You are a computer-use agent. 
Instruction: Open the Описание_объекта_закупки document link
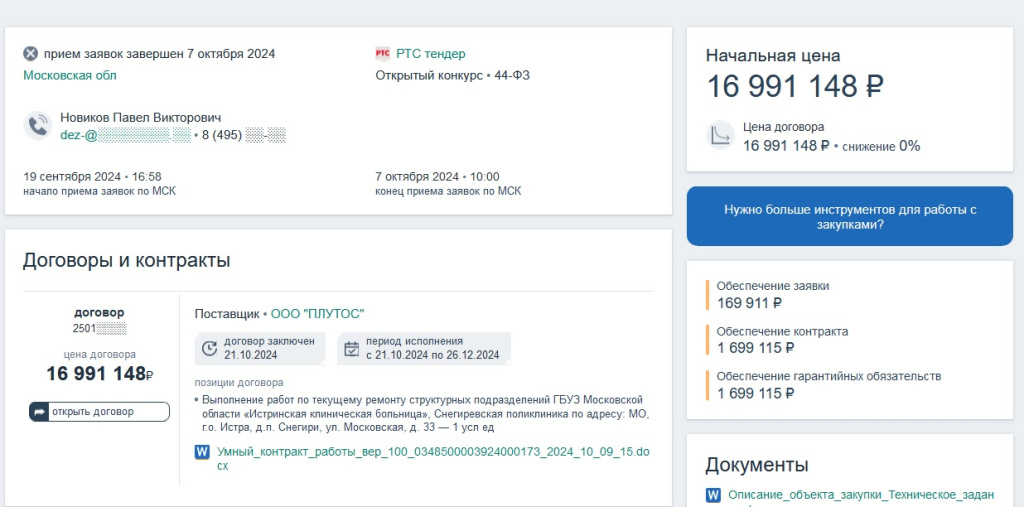pos(860,495)
